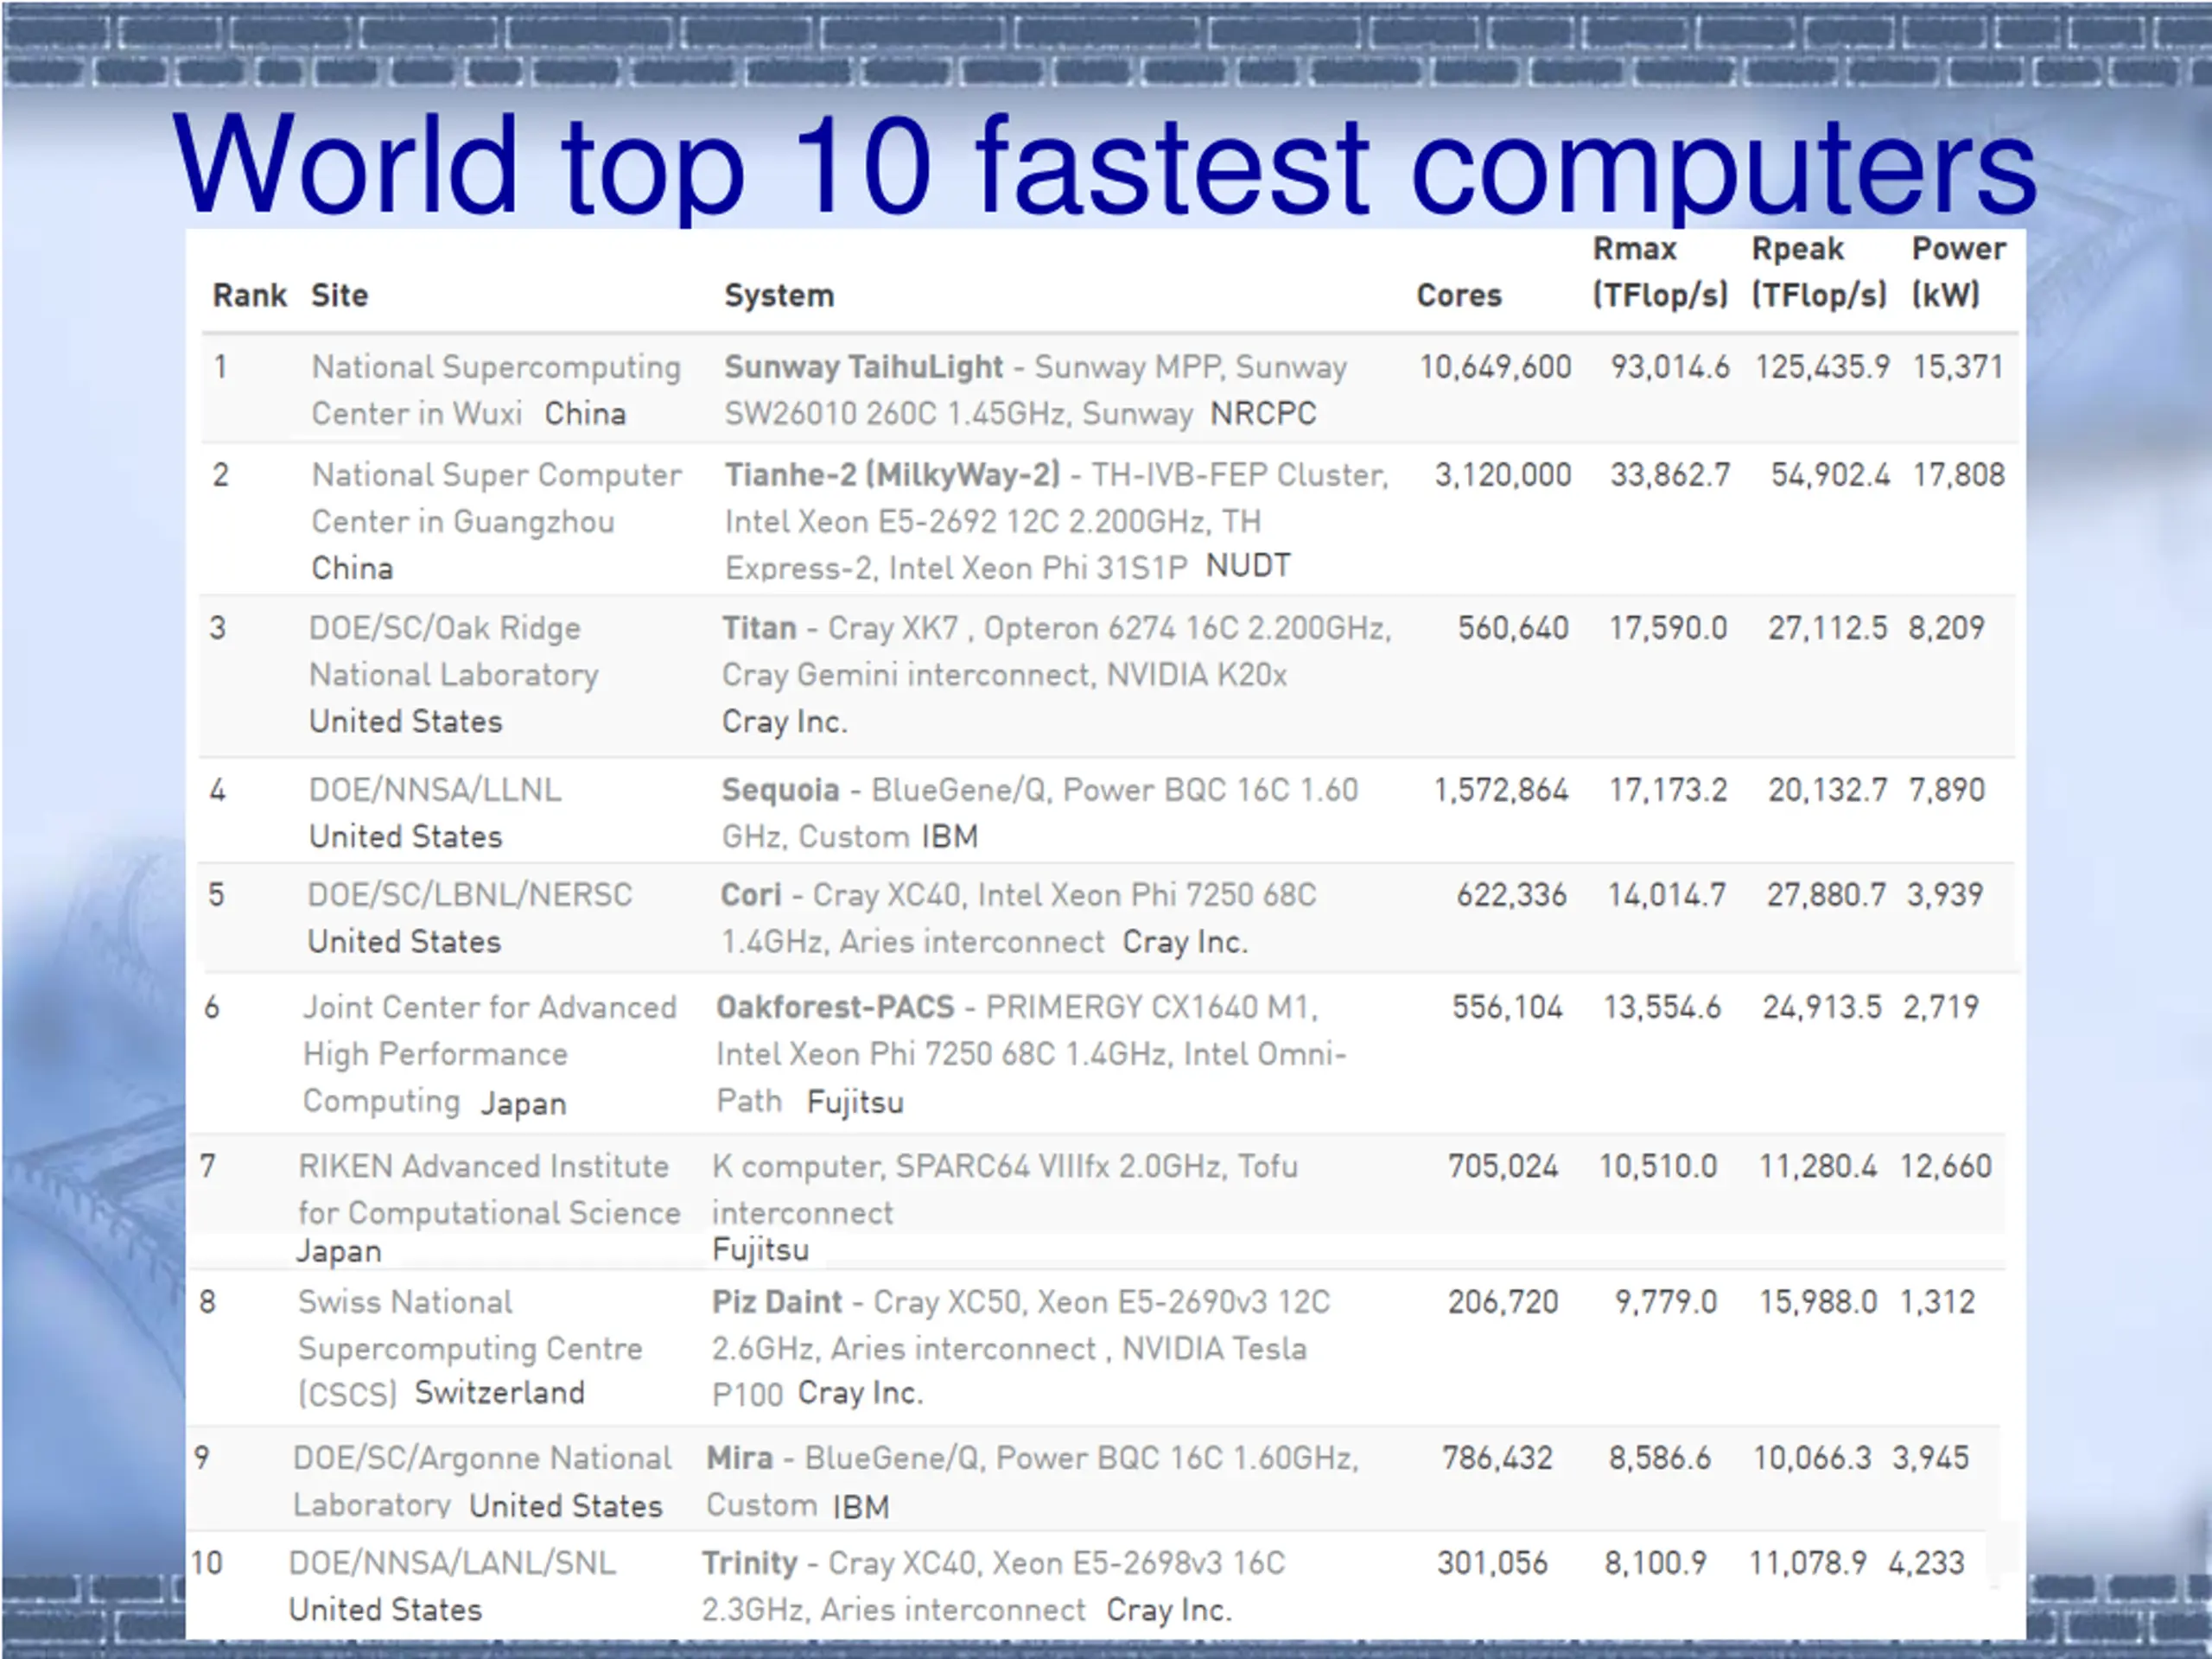This screenshot has width=2212, height=1659.
Task: Select the 'Mira' system name
Action: coord(740,1458)
